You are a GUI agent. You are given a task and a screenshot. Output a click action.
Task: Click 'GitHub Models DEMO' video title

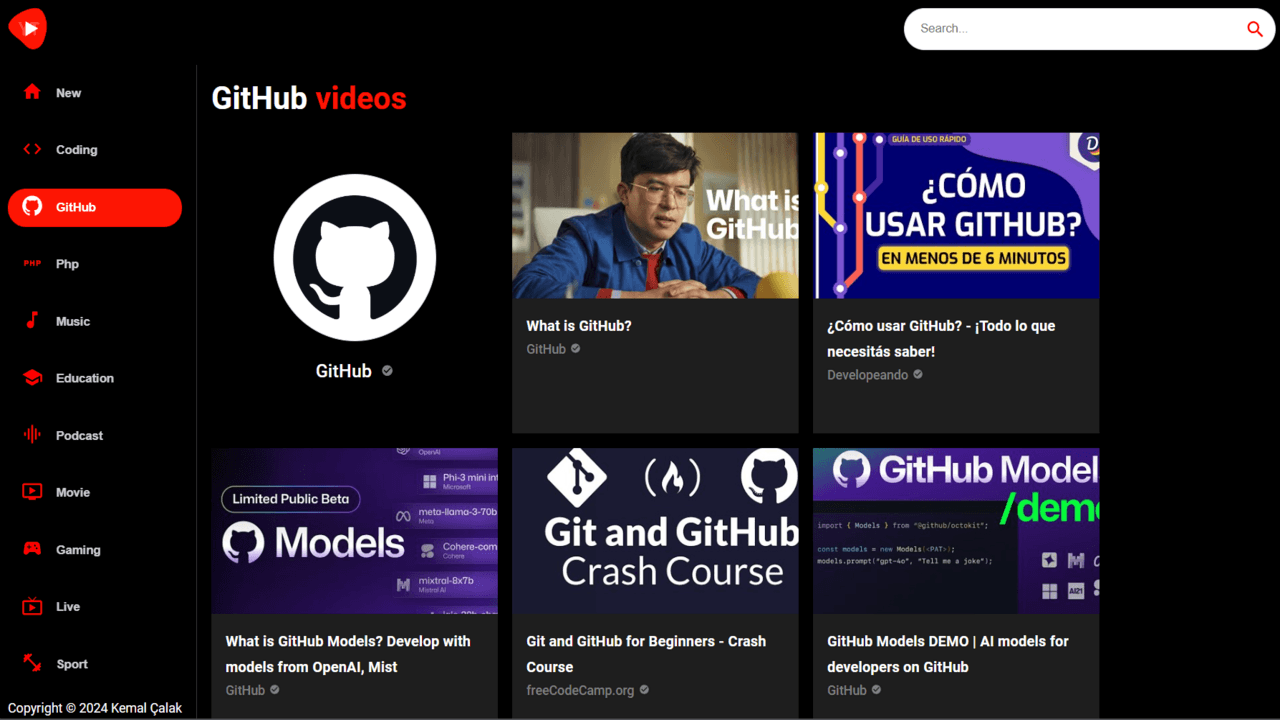pos(948,653)
